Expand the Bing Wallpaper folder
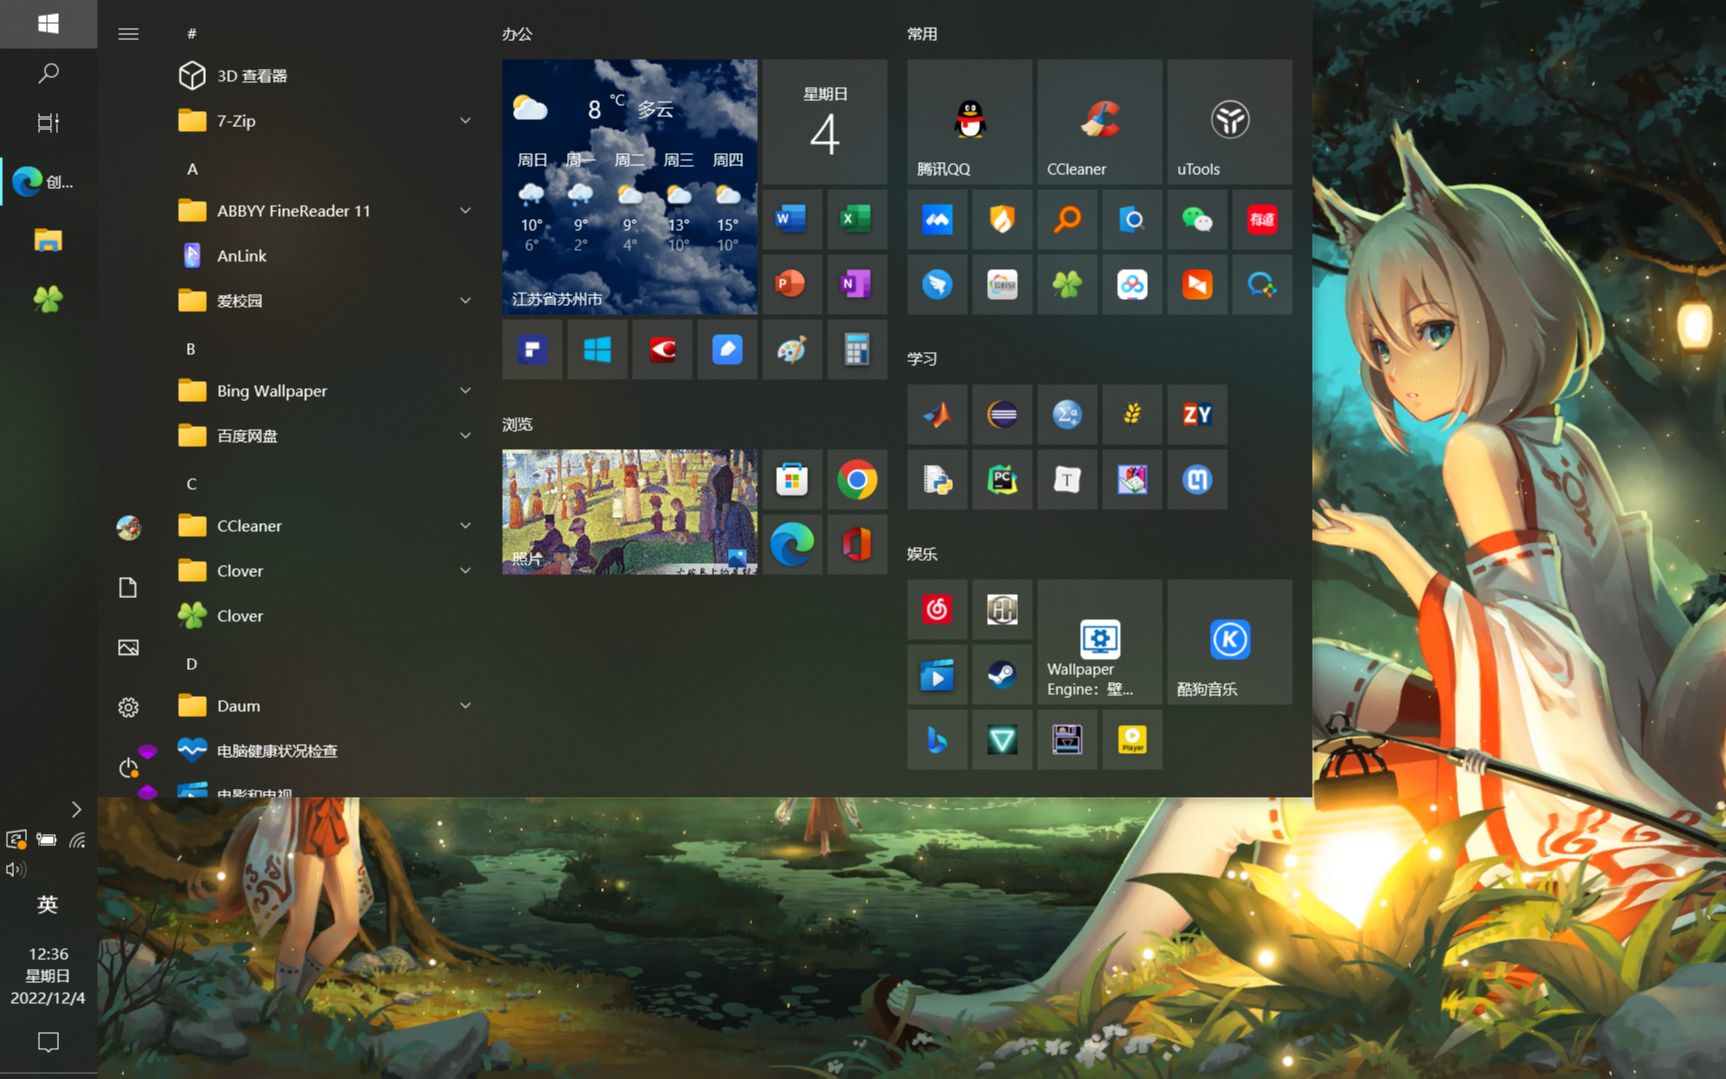The image size is (1726, 1079). click(x=325, y=391)
